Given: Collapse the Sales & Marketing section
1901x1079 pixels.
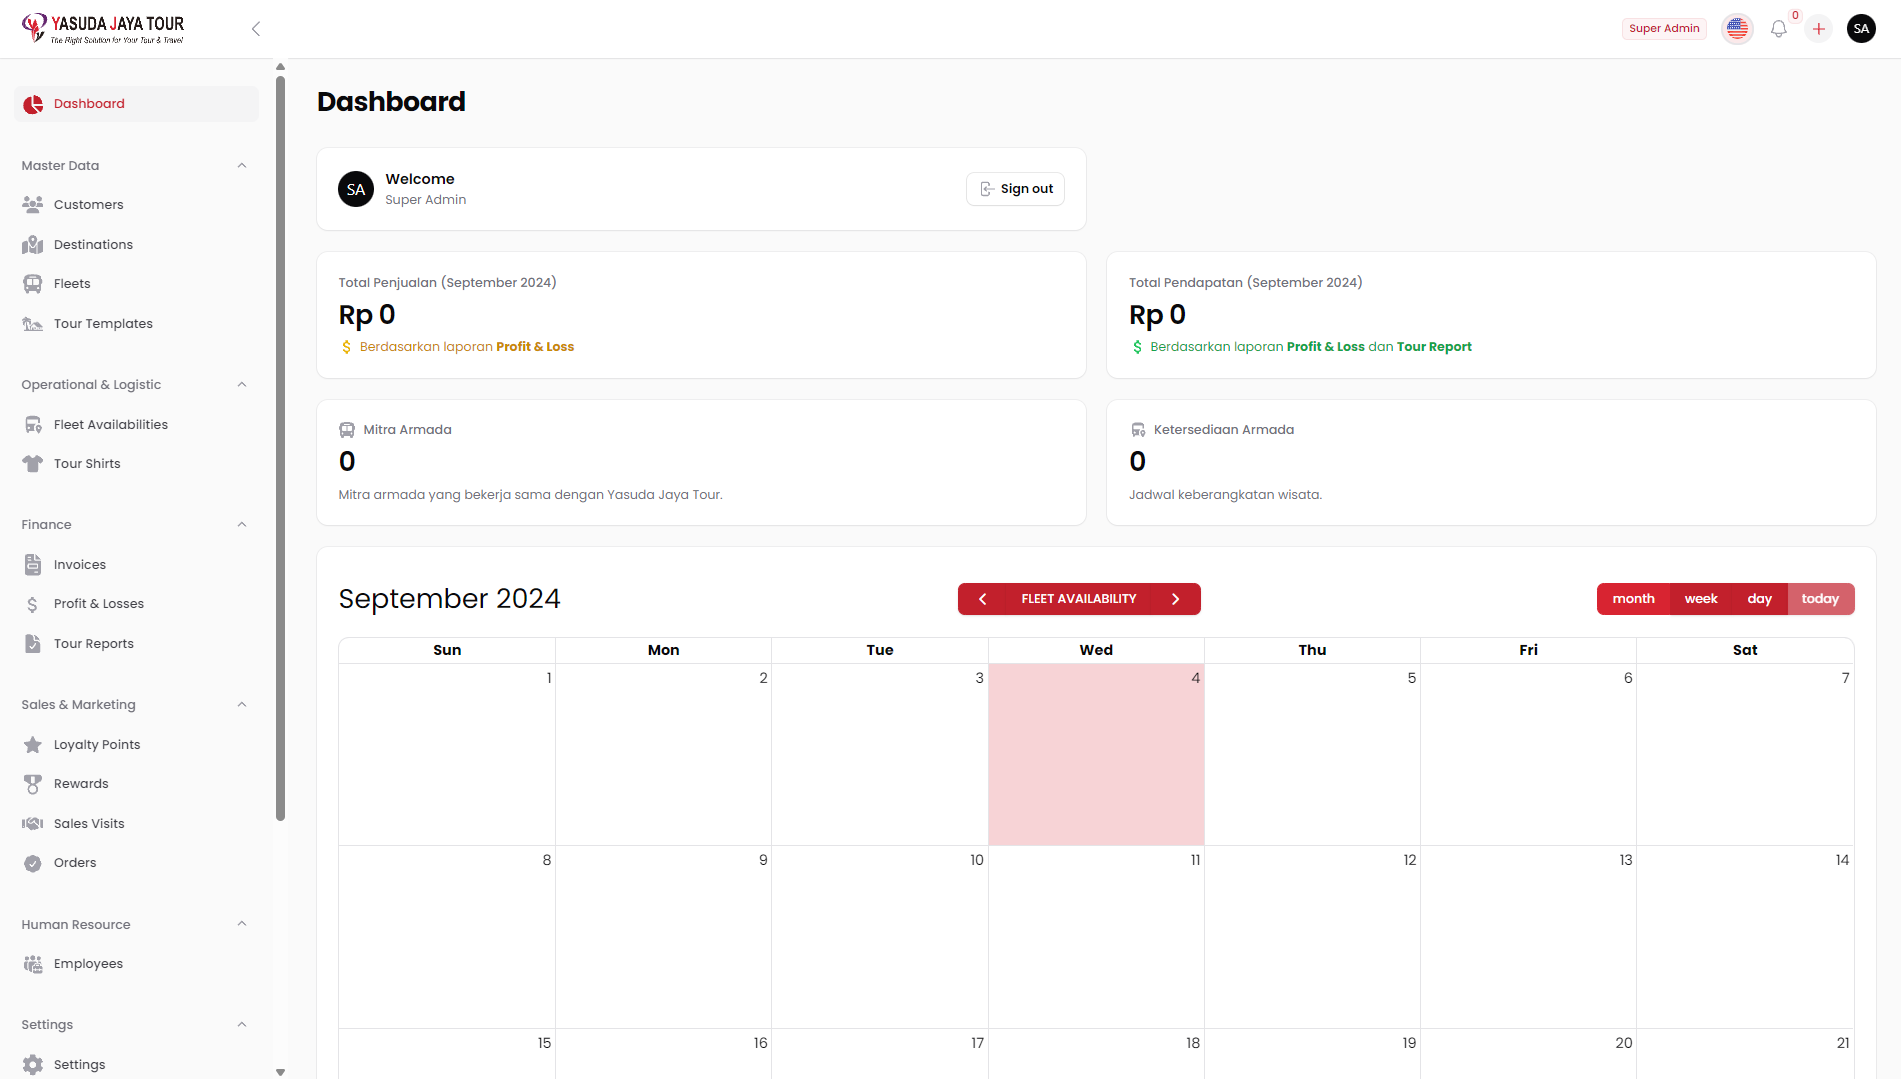Looking at the screenshot, I should pos(242,705).
